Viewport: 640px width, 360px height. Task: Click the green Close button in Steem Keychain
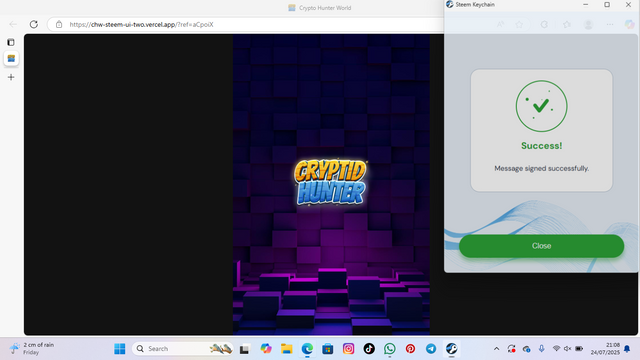coord(541,246)
